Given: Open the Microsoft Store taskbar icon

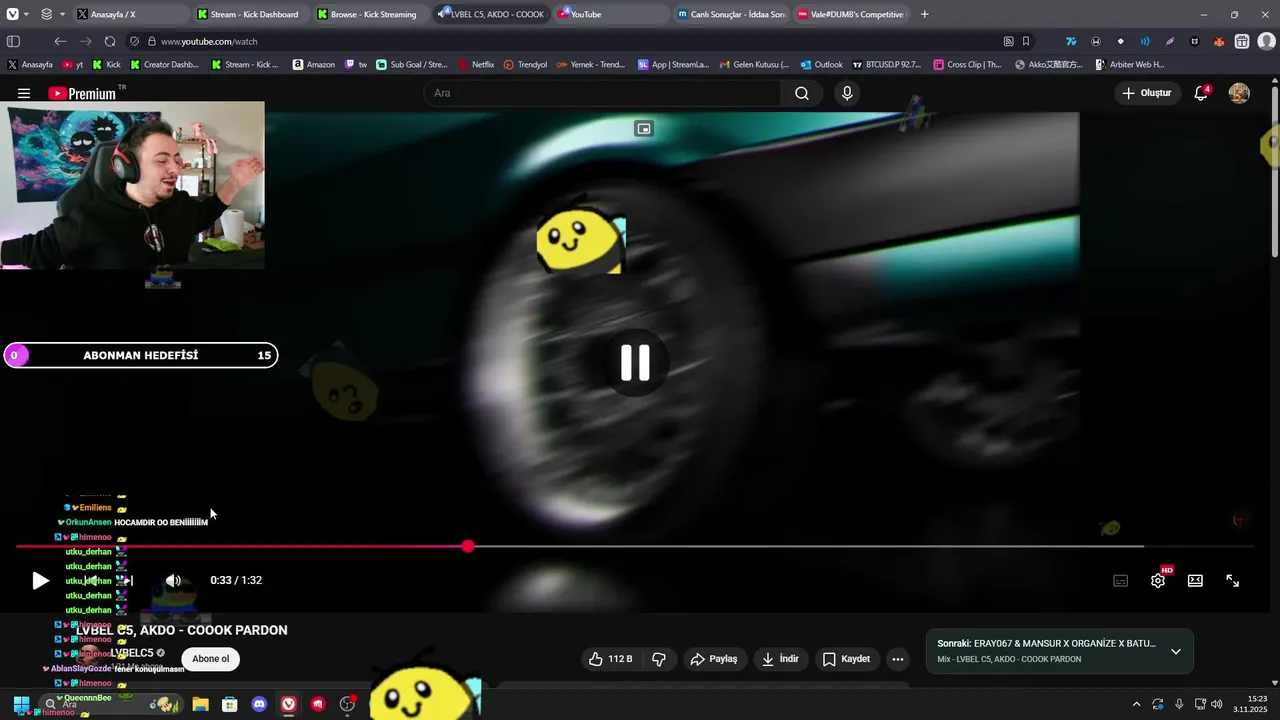Looking at the screenshot, I should pos(229,704).
